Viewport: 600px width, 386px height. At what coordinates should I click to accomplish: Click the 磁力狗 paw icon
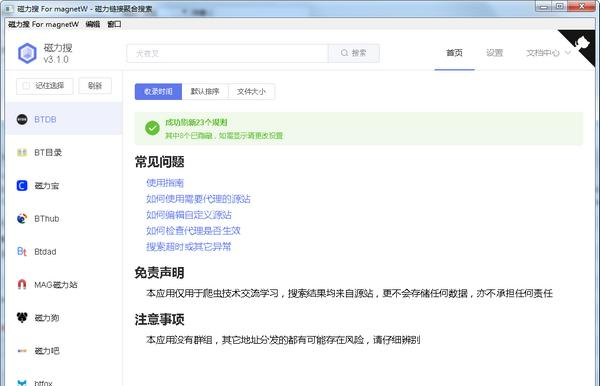pos(22,318)
